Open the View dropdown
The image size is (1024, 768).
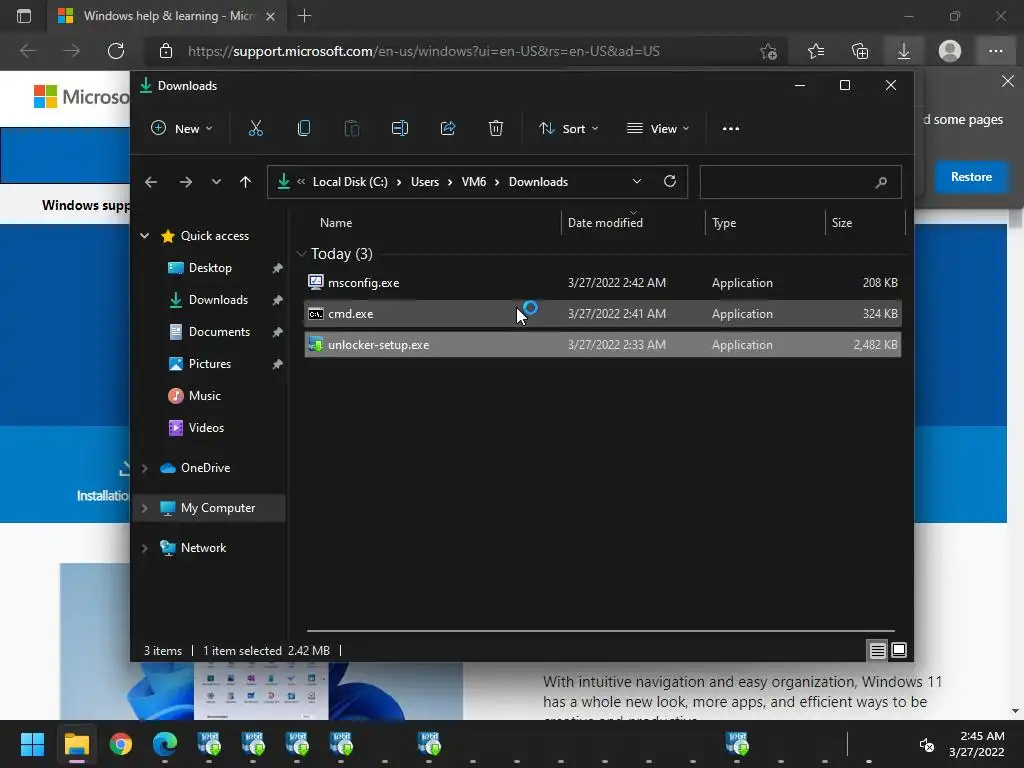tap(658, 129)
